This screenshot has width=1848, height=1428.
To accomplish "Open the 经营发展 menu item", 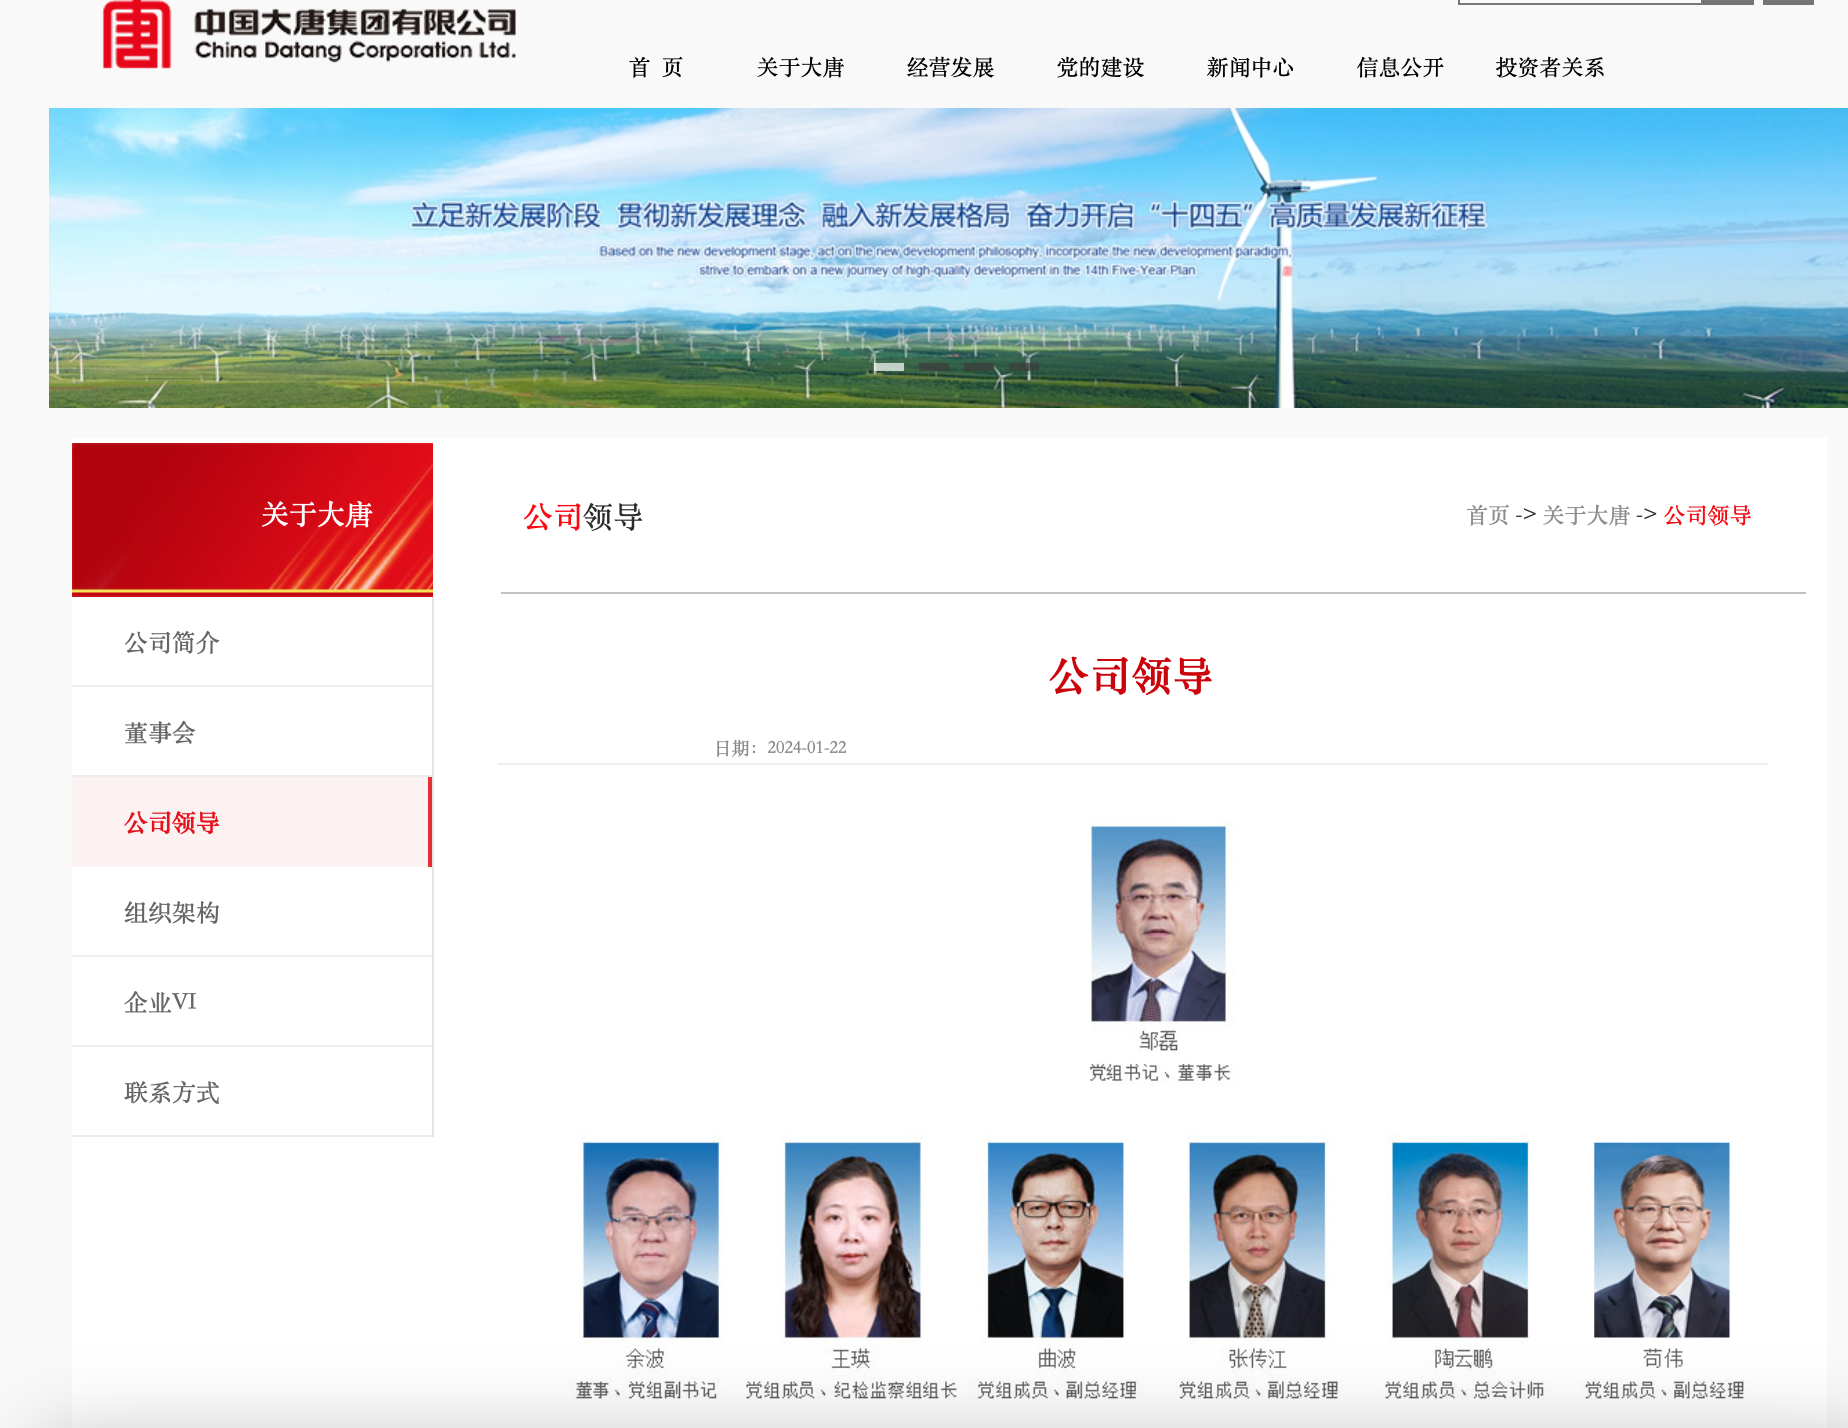I will (x=948, y=67).
